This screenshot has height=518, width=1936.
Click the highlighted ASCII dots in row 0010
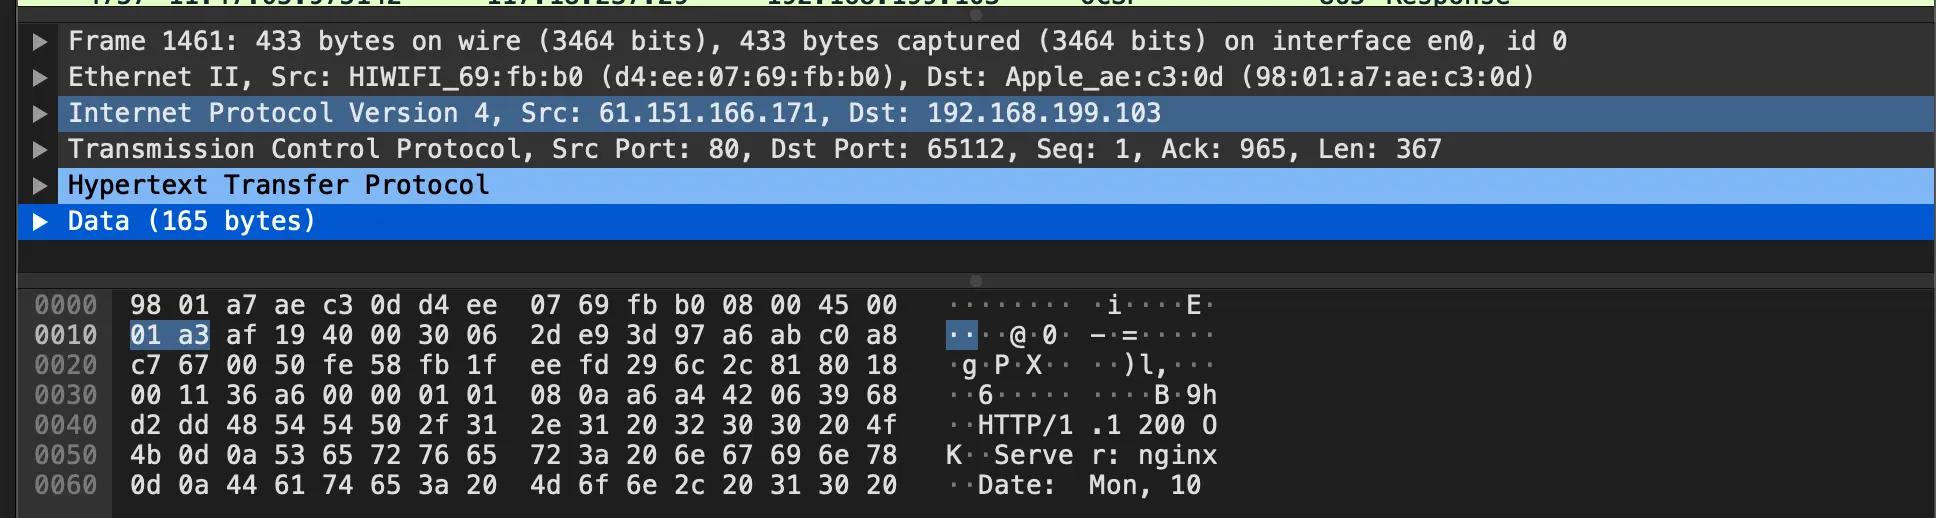pos(962,335)
